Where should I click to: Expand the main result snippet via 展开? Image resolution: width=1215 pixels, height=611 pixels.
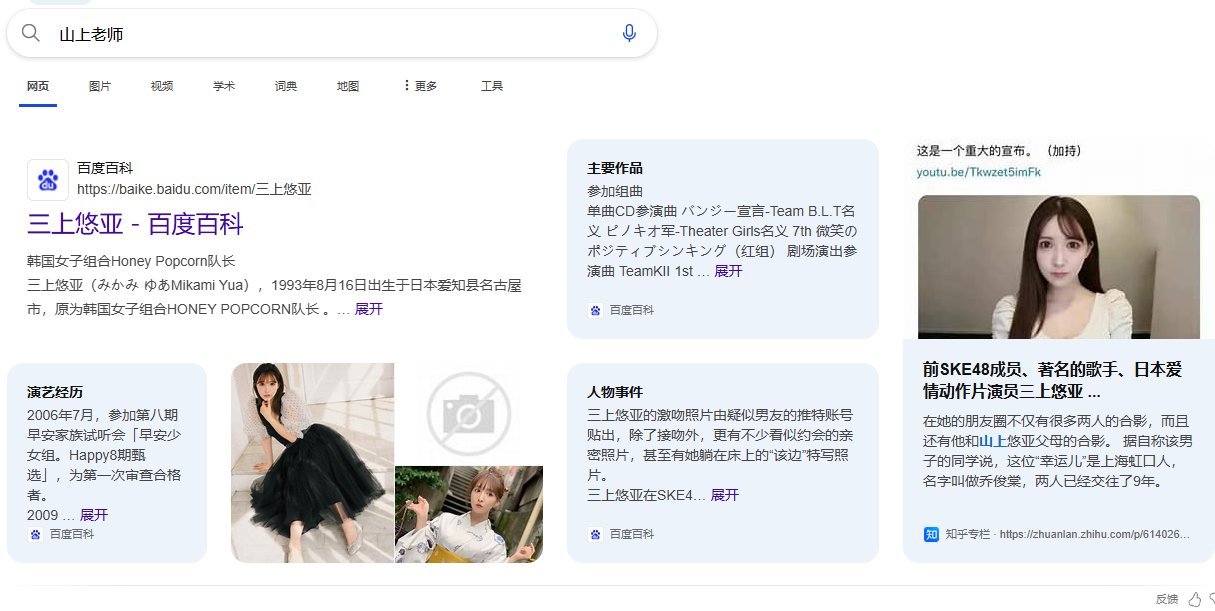tap(368, 309)
